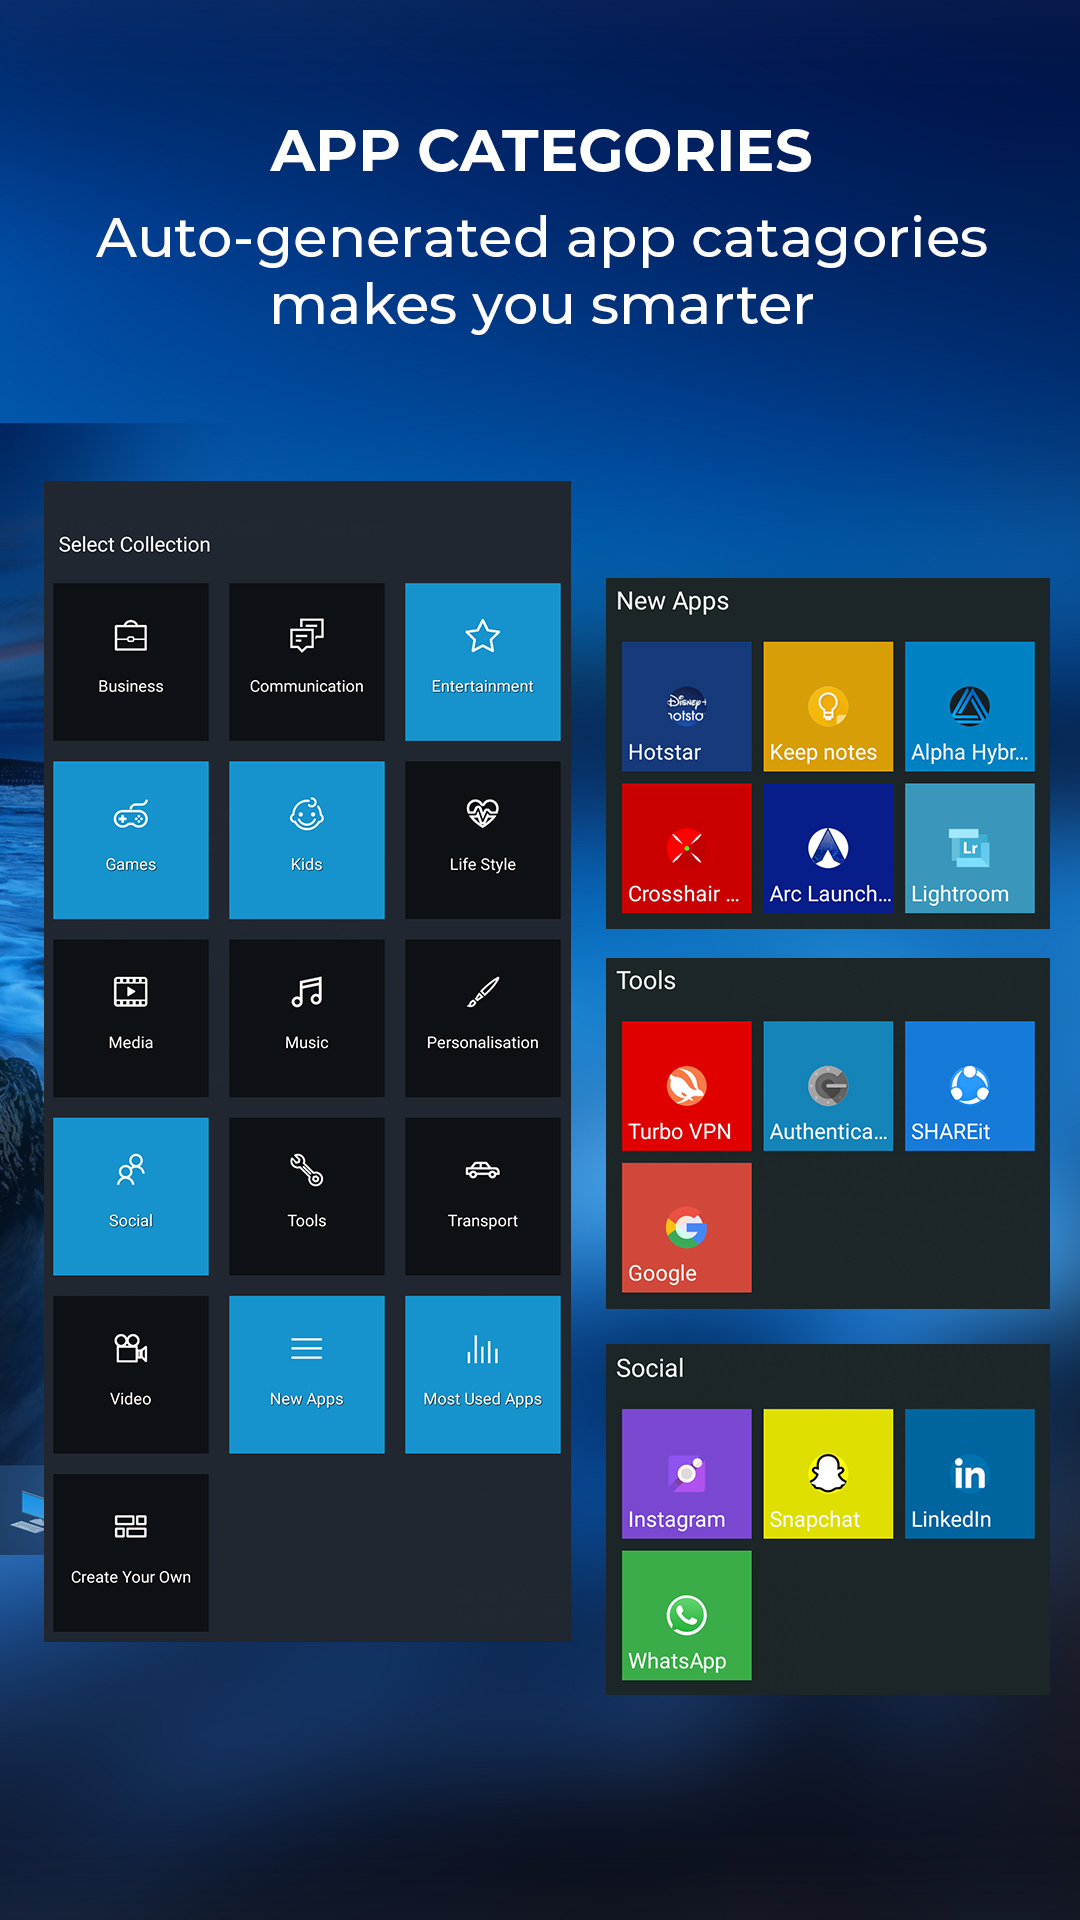Select the Music collection category
Screen dimensions: 1080x1920
[x=306, y=1017]
